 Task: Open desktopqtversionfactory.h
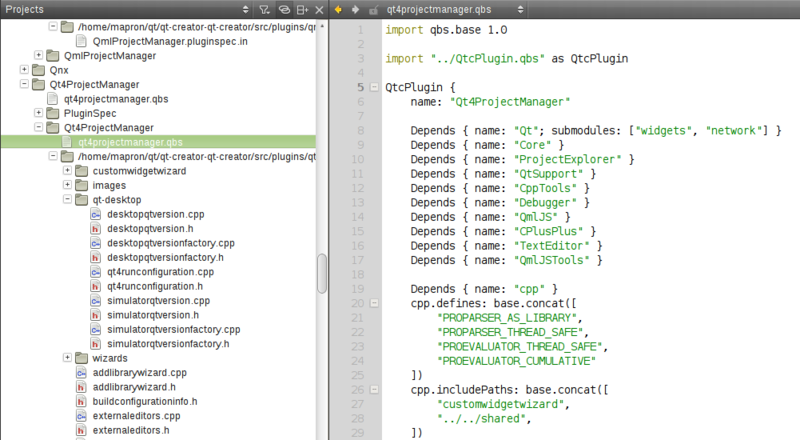pos(165,257)
